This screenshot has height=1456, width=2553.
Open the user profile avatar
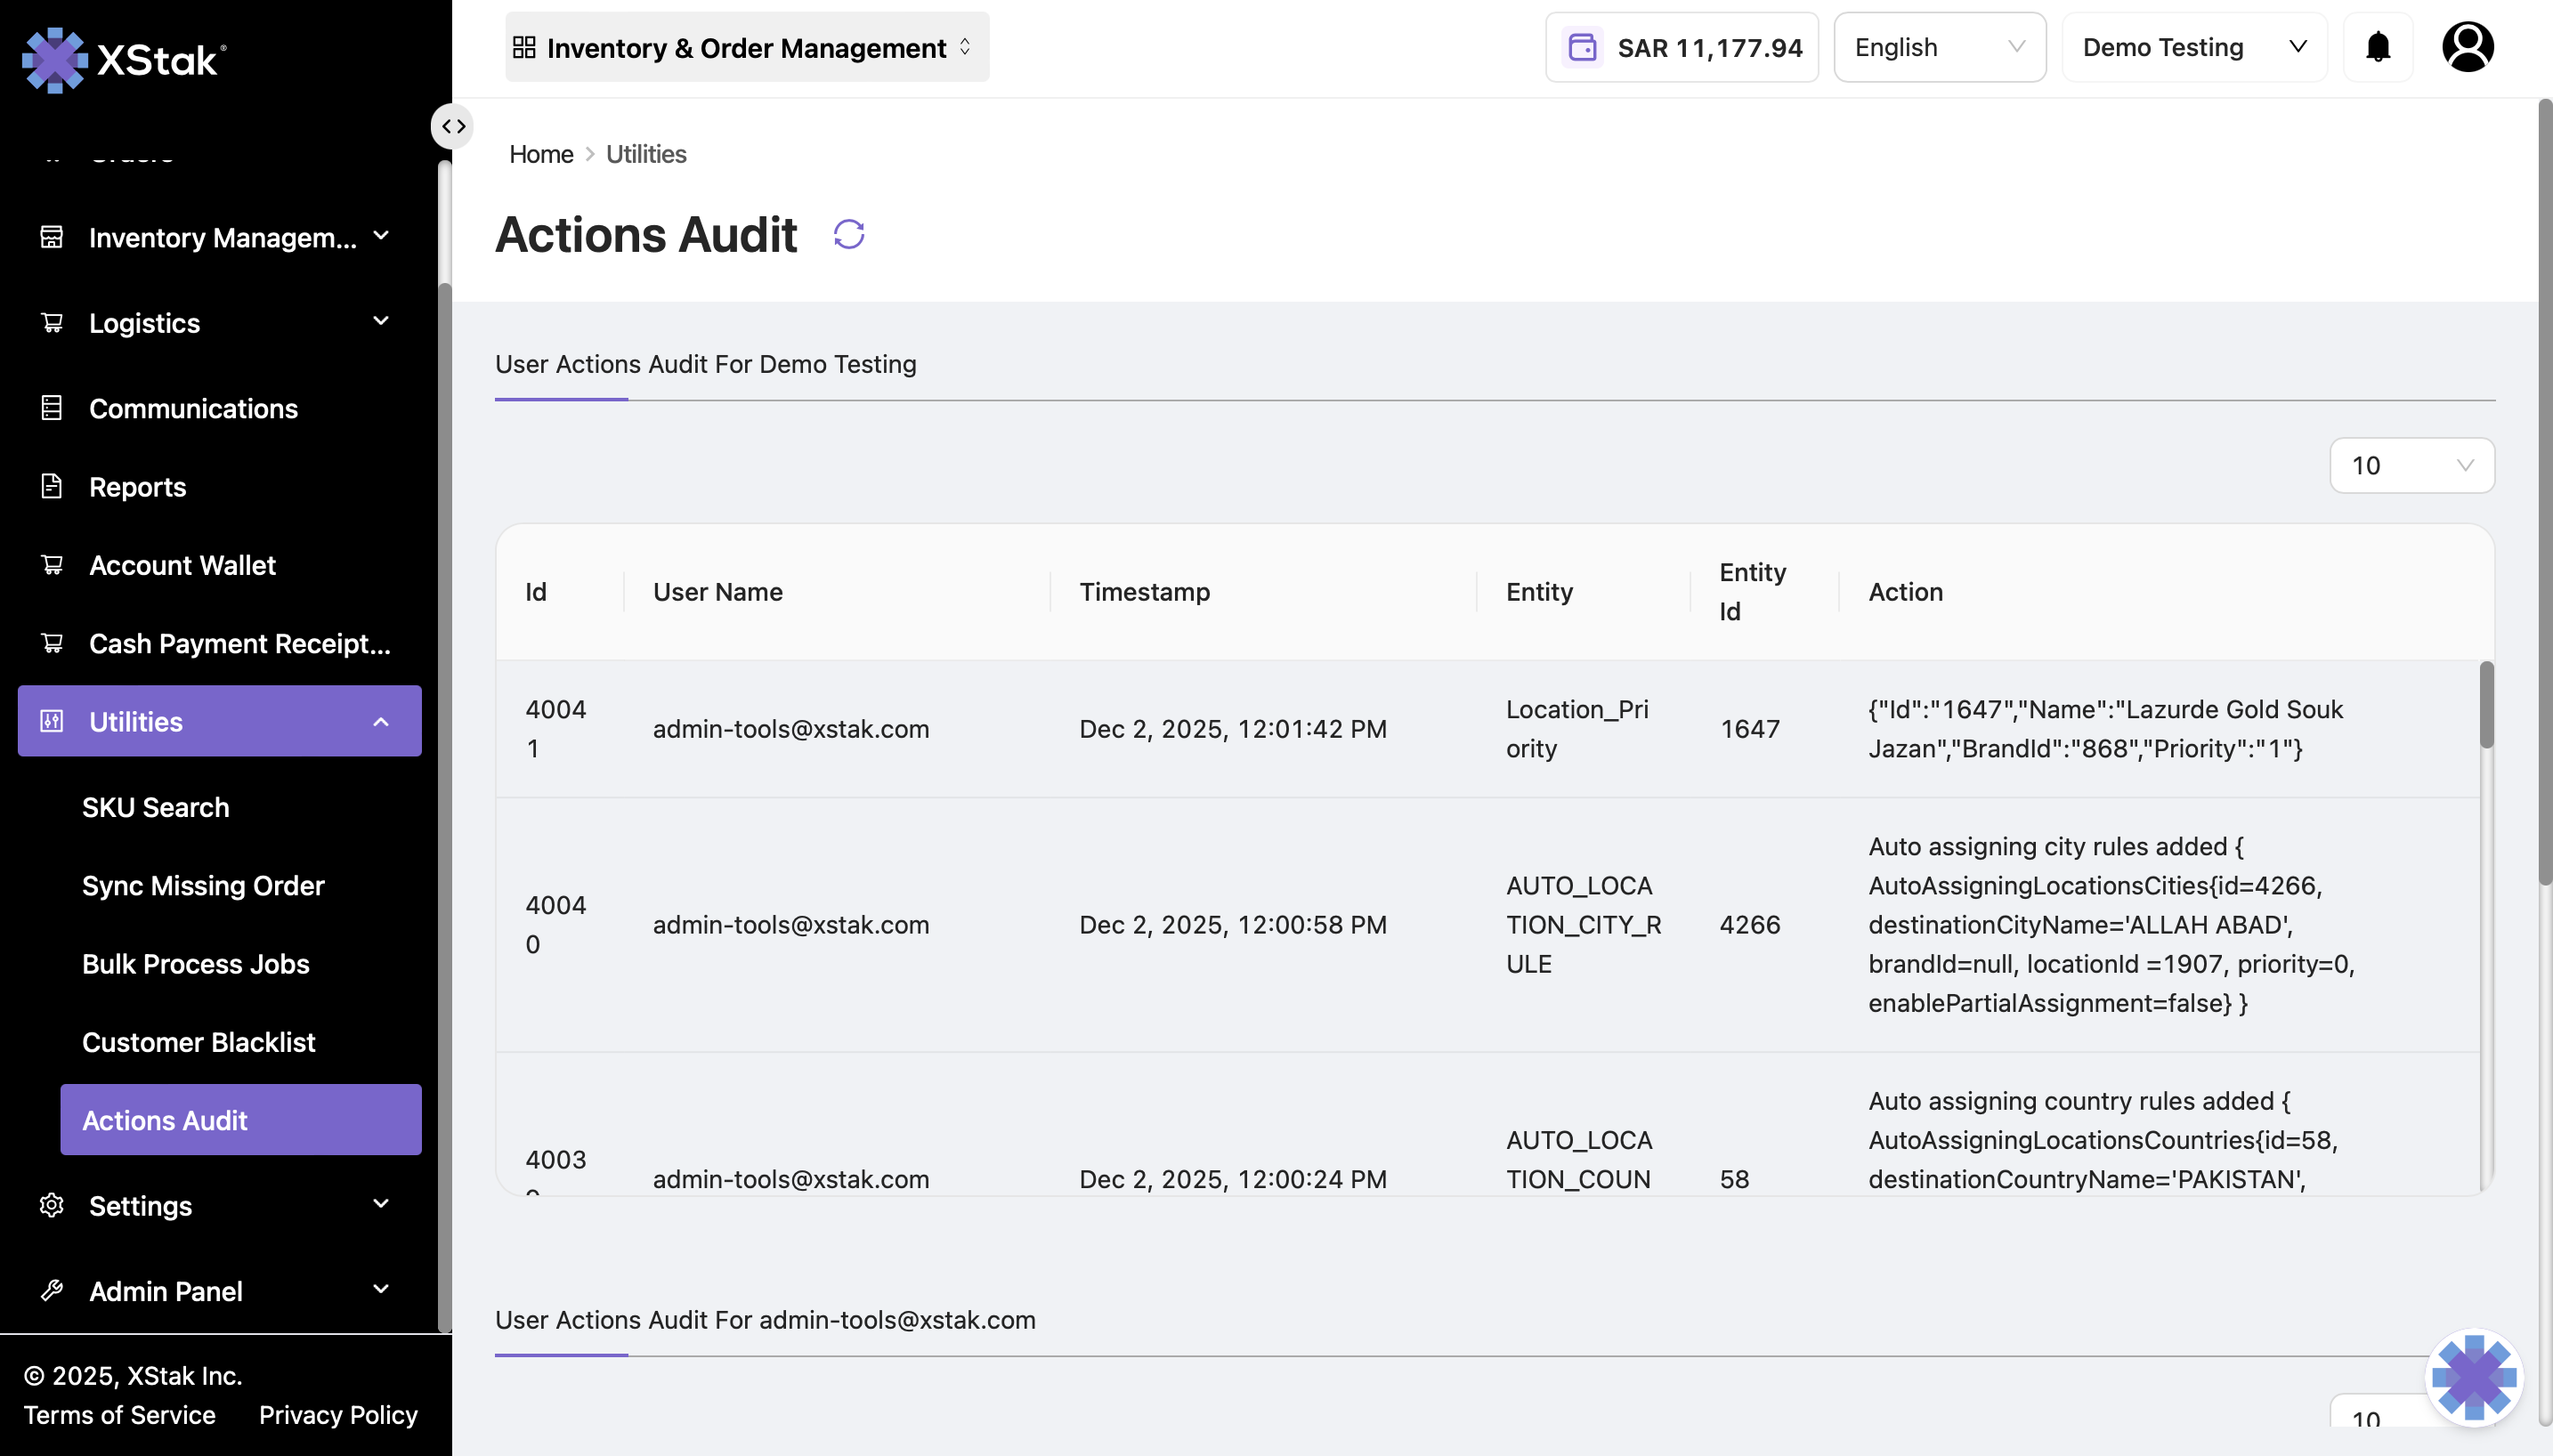[2467, 47]
